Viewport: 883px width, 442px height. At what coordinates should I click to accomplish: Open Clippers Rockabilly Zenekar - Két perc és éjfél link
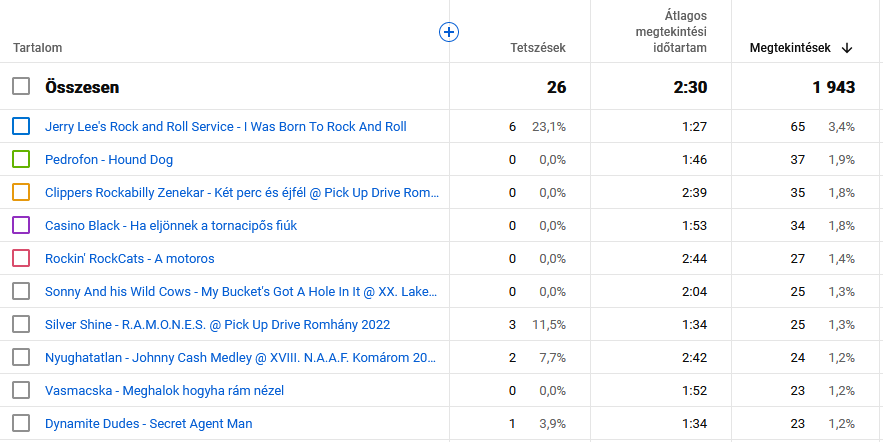(x=242, y=193)
